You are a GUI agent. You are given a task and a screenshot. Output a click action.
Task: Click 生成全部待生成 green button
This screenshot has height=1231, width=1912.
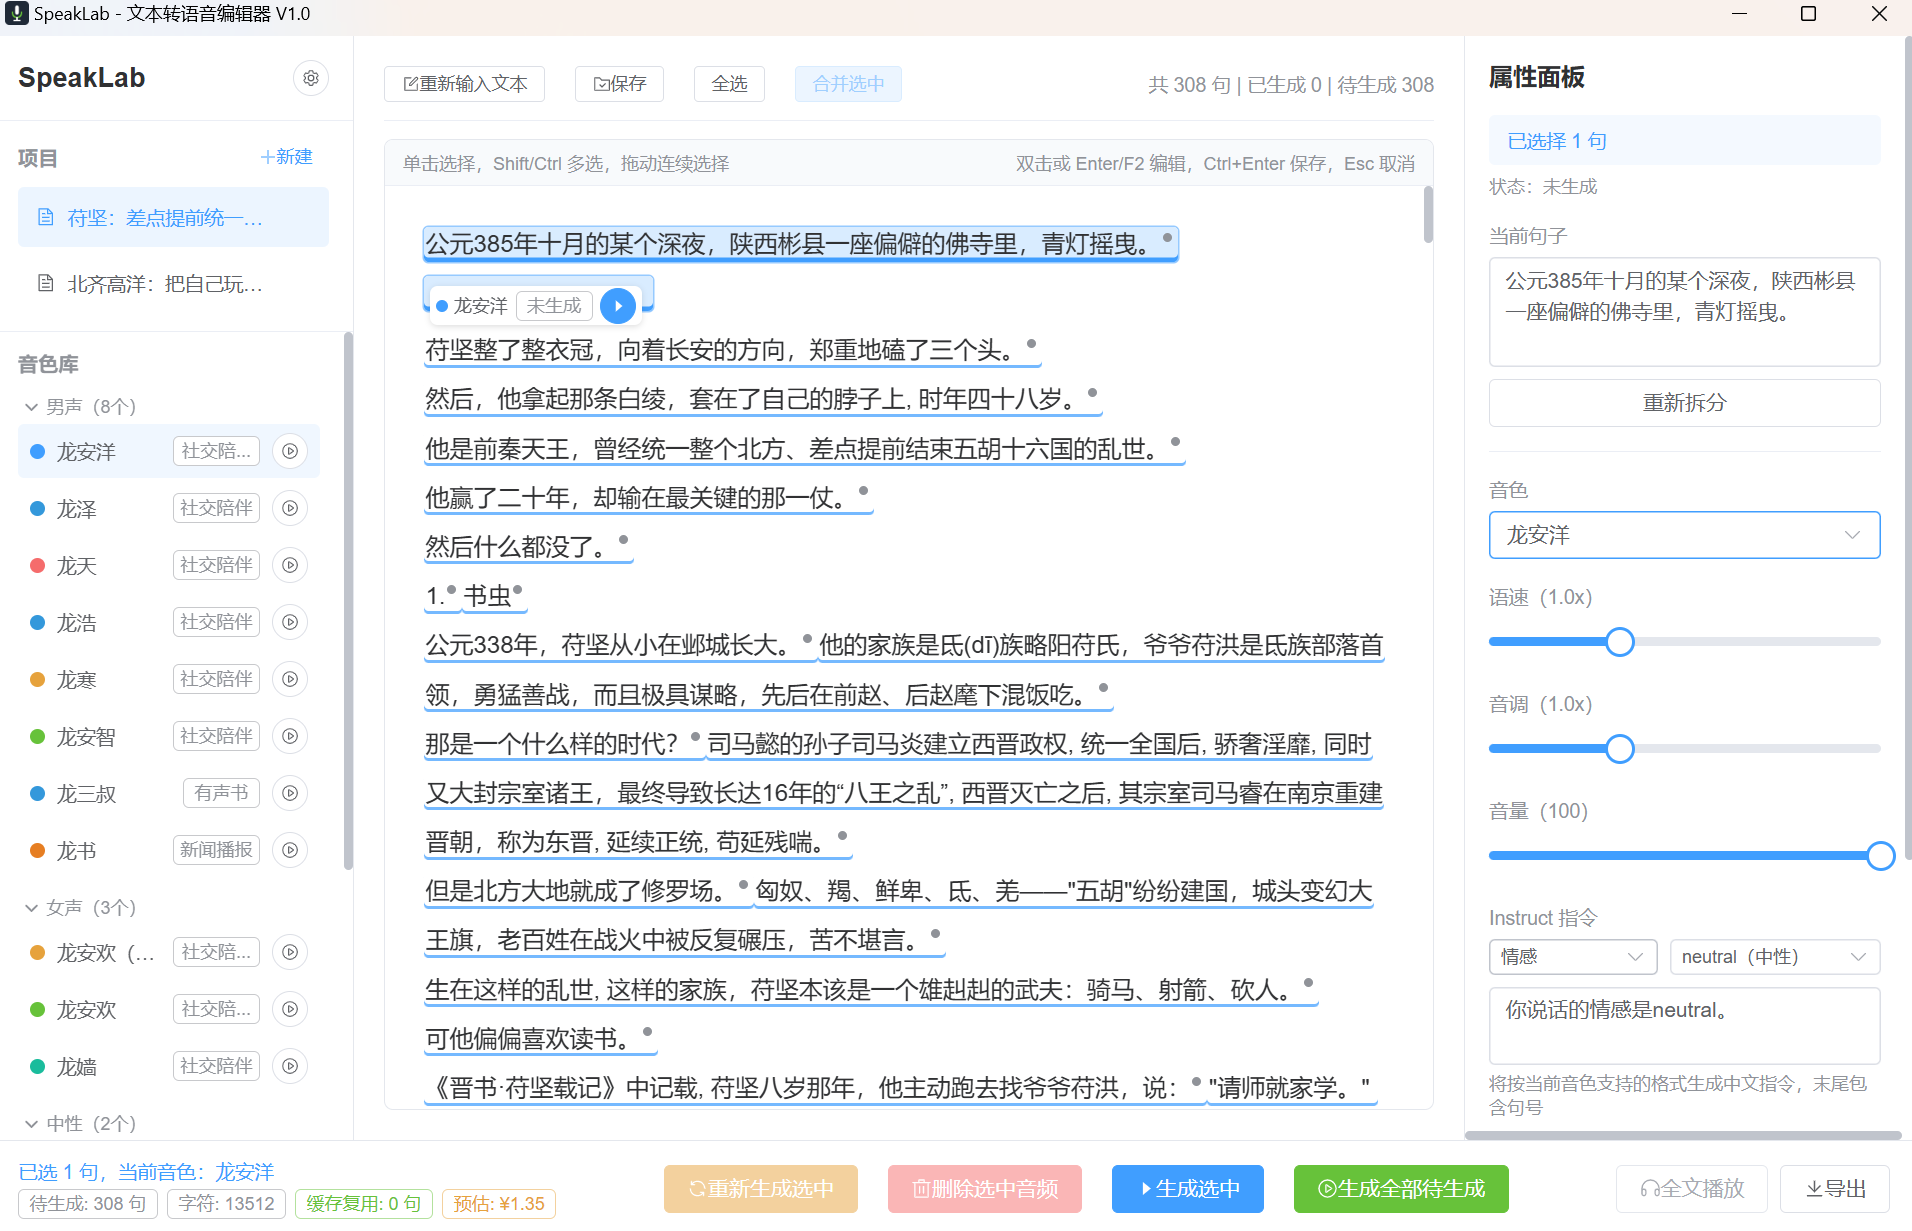pos(1401,1189)
